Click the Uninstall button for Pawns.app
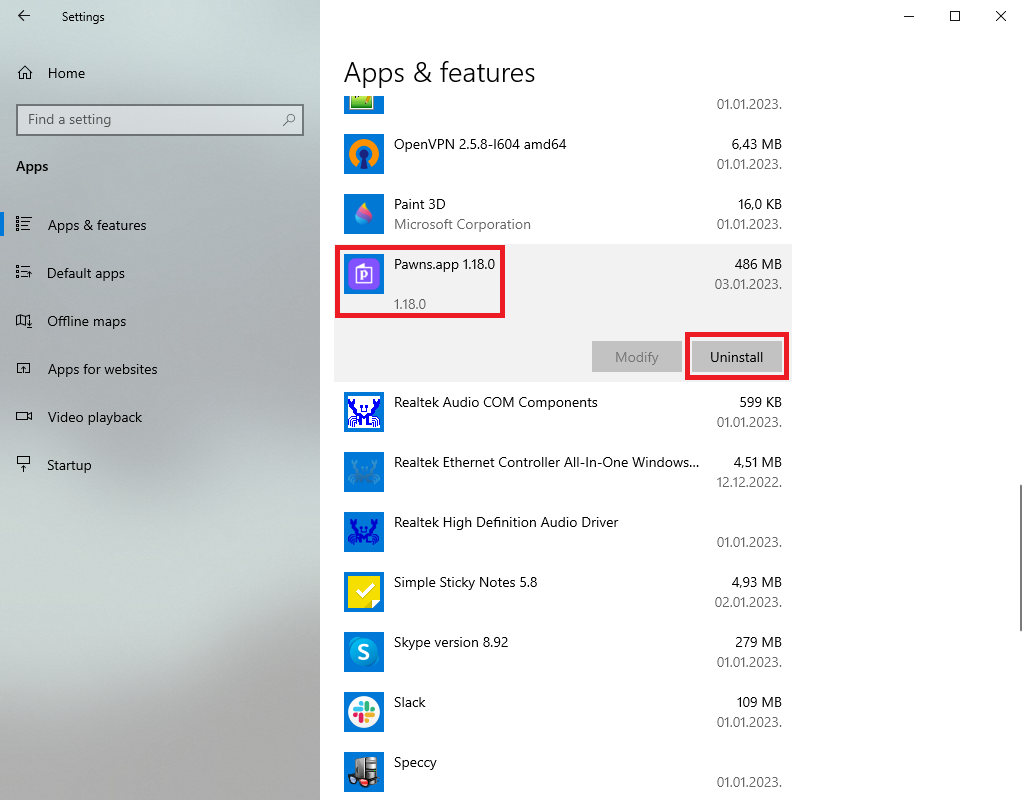The width and height of the screenshot is (1024, 801). (x=737, y=357)
